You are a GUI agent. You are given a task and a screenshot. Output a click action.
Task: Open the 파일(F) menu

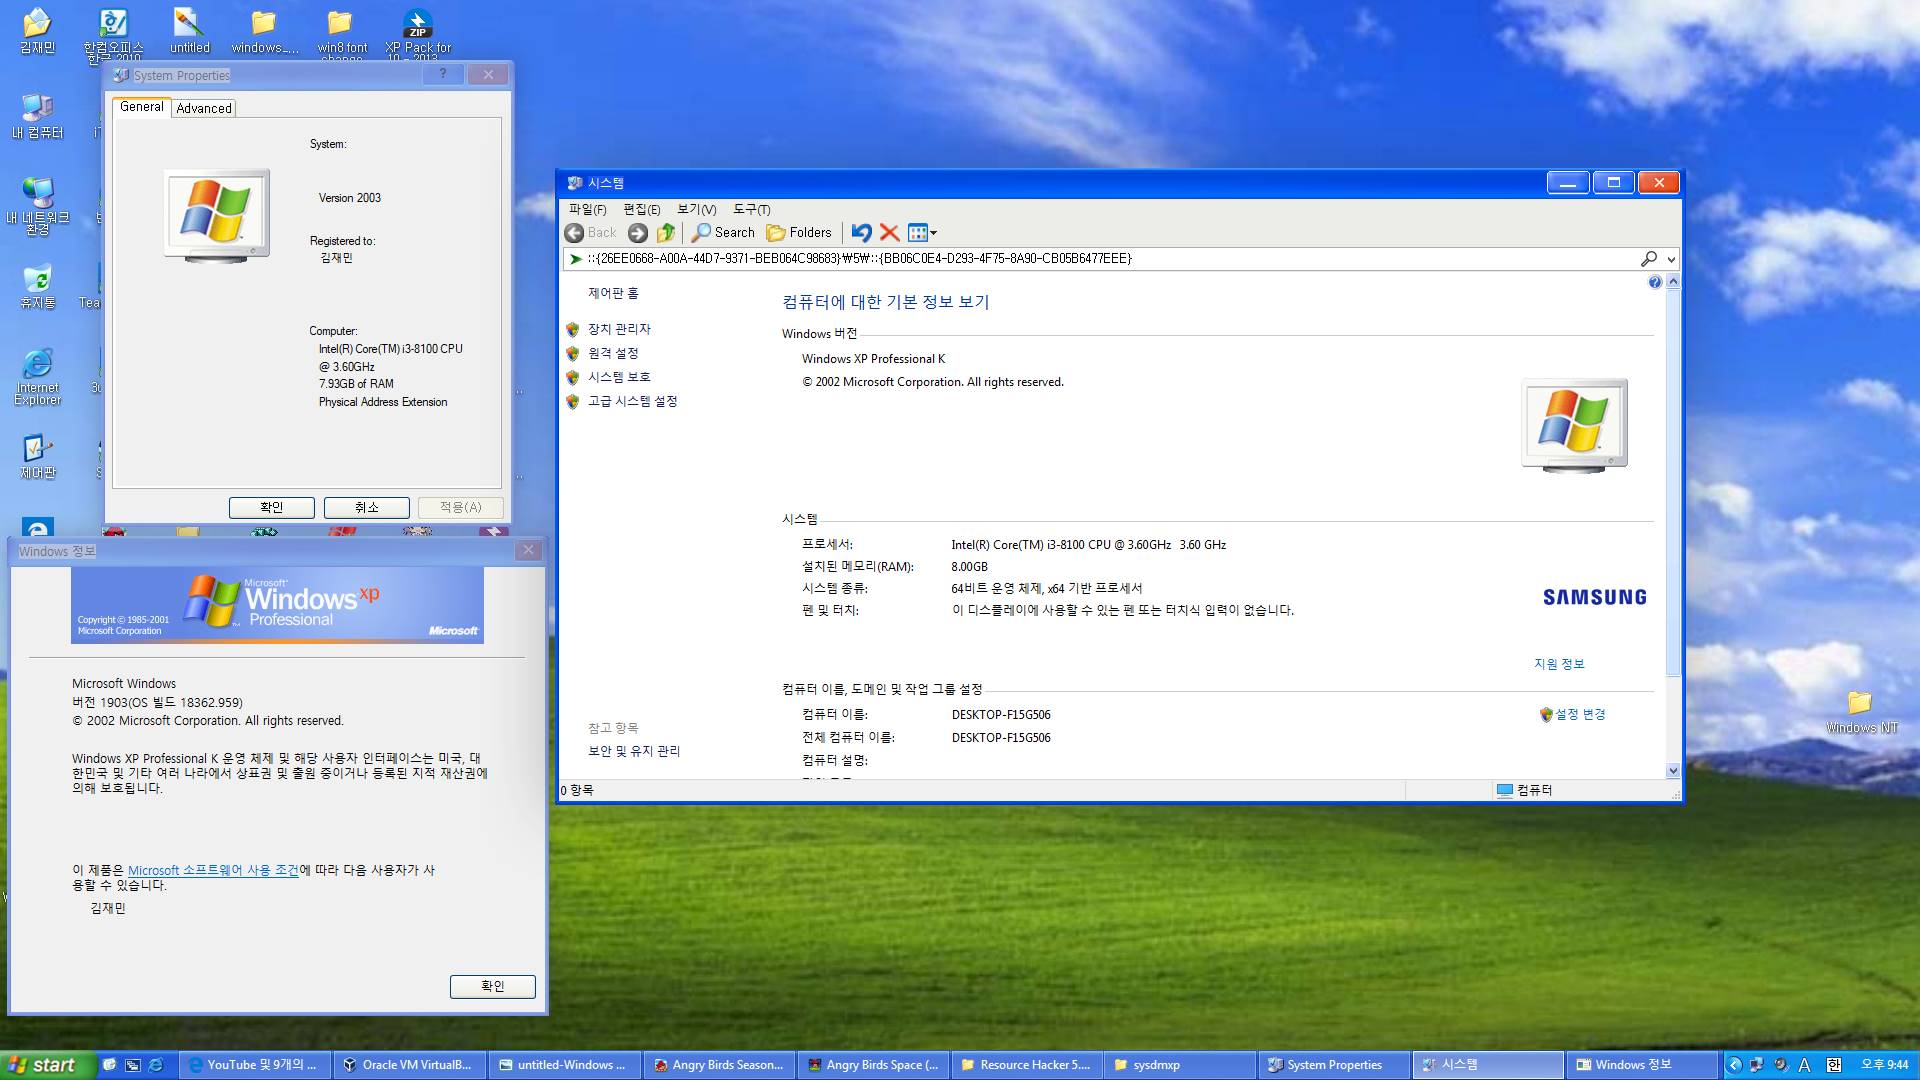coord(587,209)
